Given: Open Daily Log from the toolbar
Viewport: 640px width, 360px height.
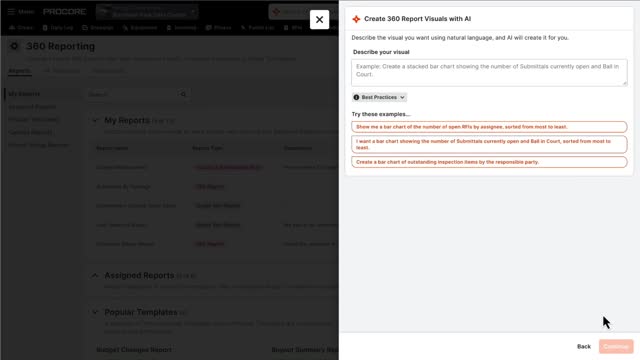Looking at the screenshot, I should 58,28.
